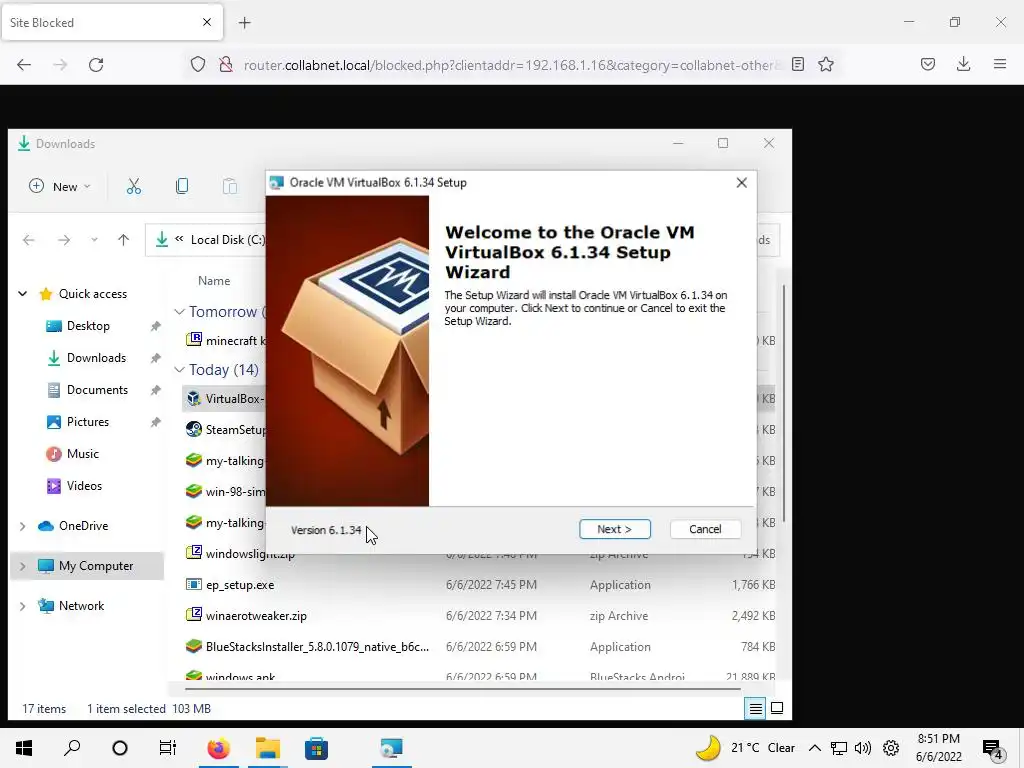Select the BlueStacksInstaller file
Screen dimensions: 1024x768
tap(317, 647)
